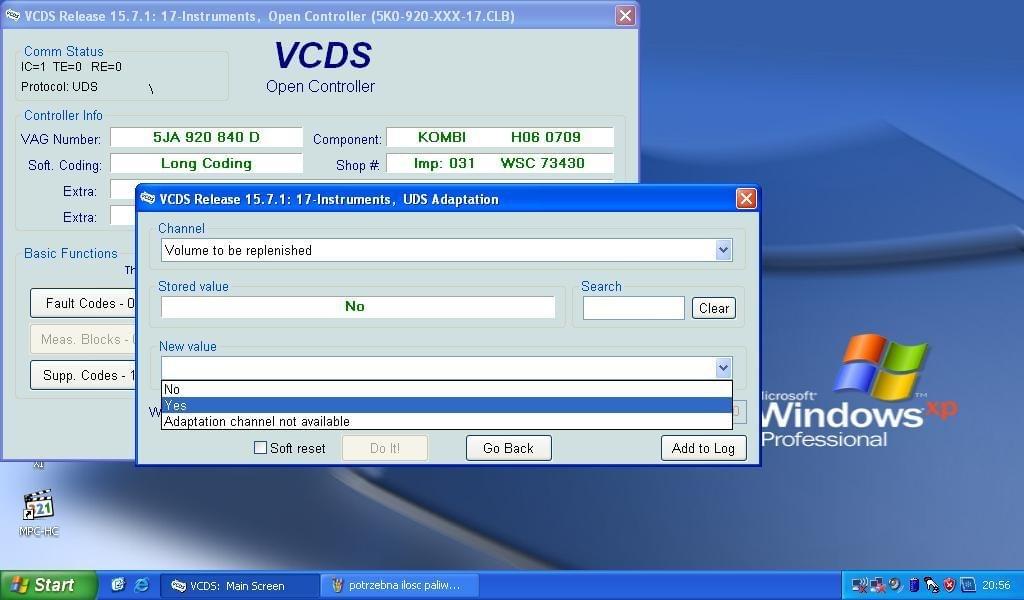Click 'IC=1 TE=0 RE=0' comm status
The width and height of the screenshot is (1024, 600).
[x=71, y=67]
